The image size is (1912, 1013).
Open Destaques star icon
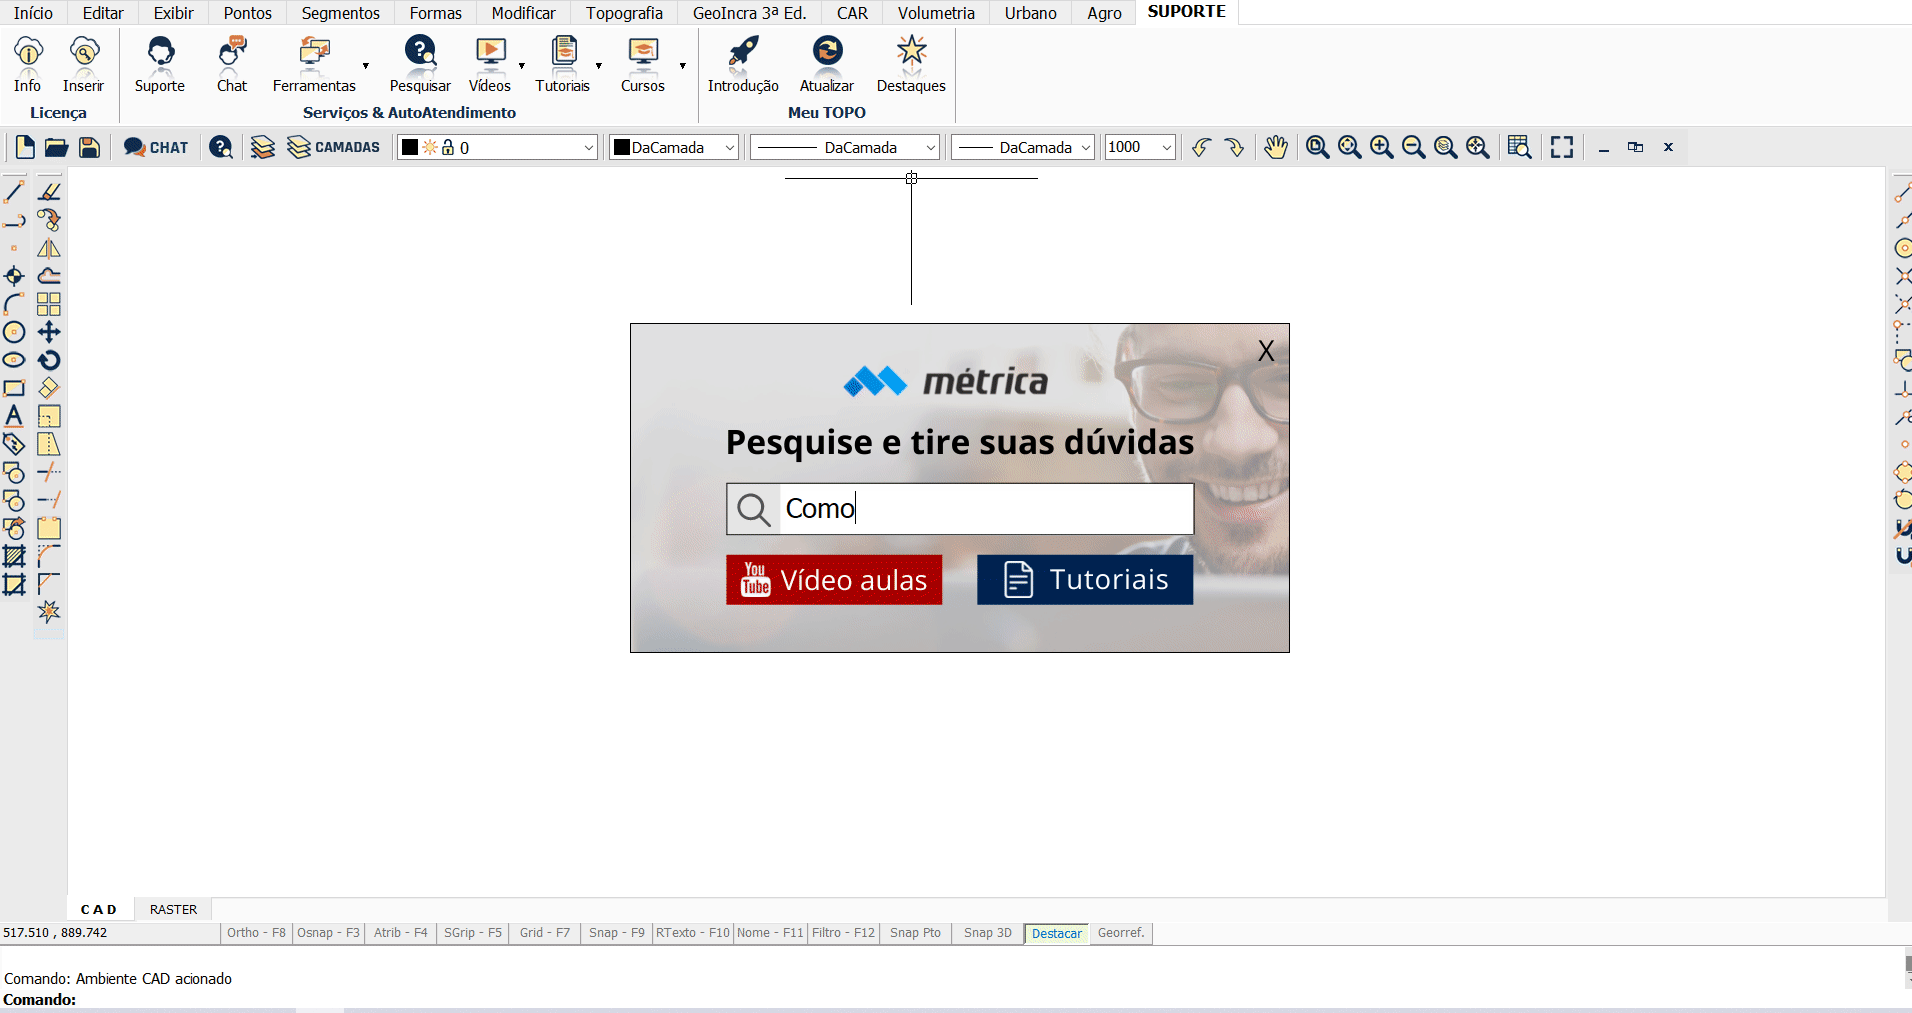coord(911,52)
